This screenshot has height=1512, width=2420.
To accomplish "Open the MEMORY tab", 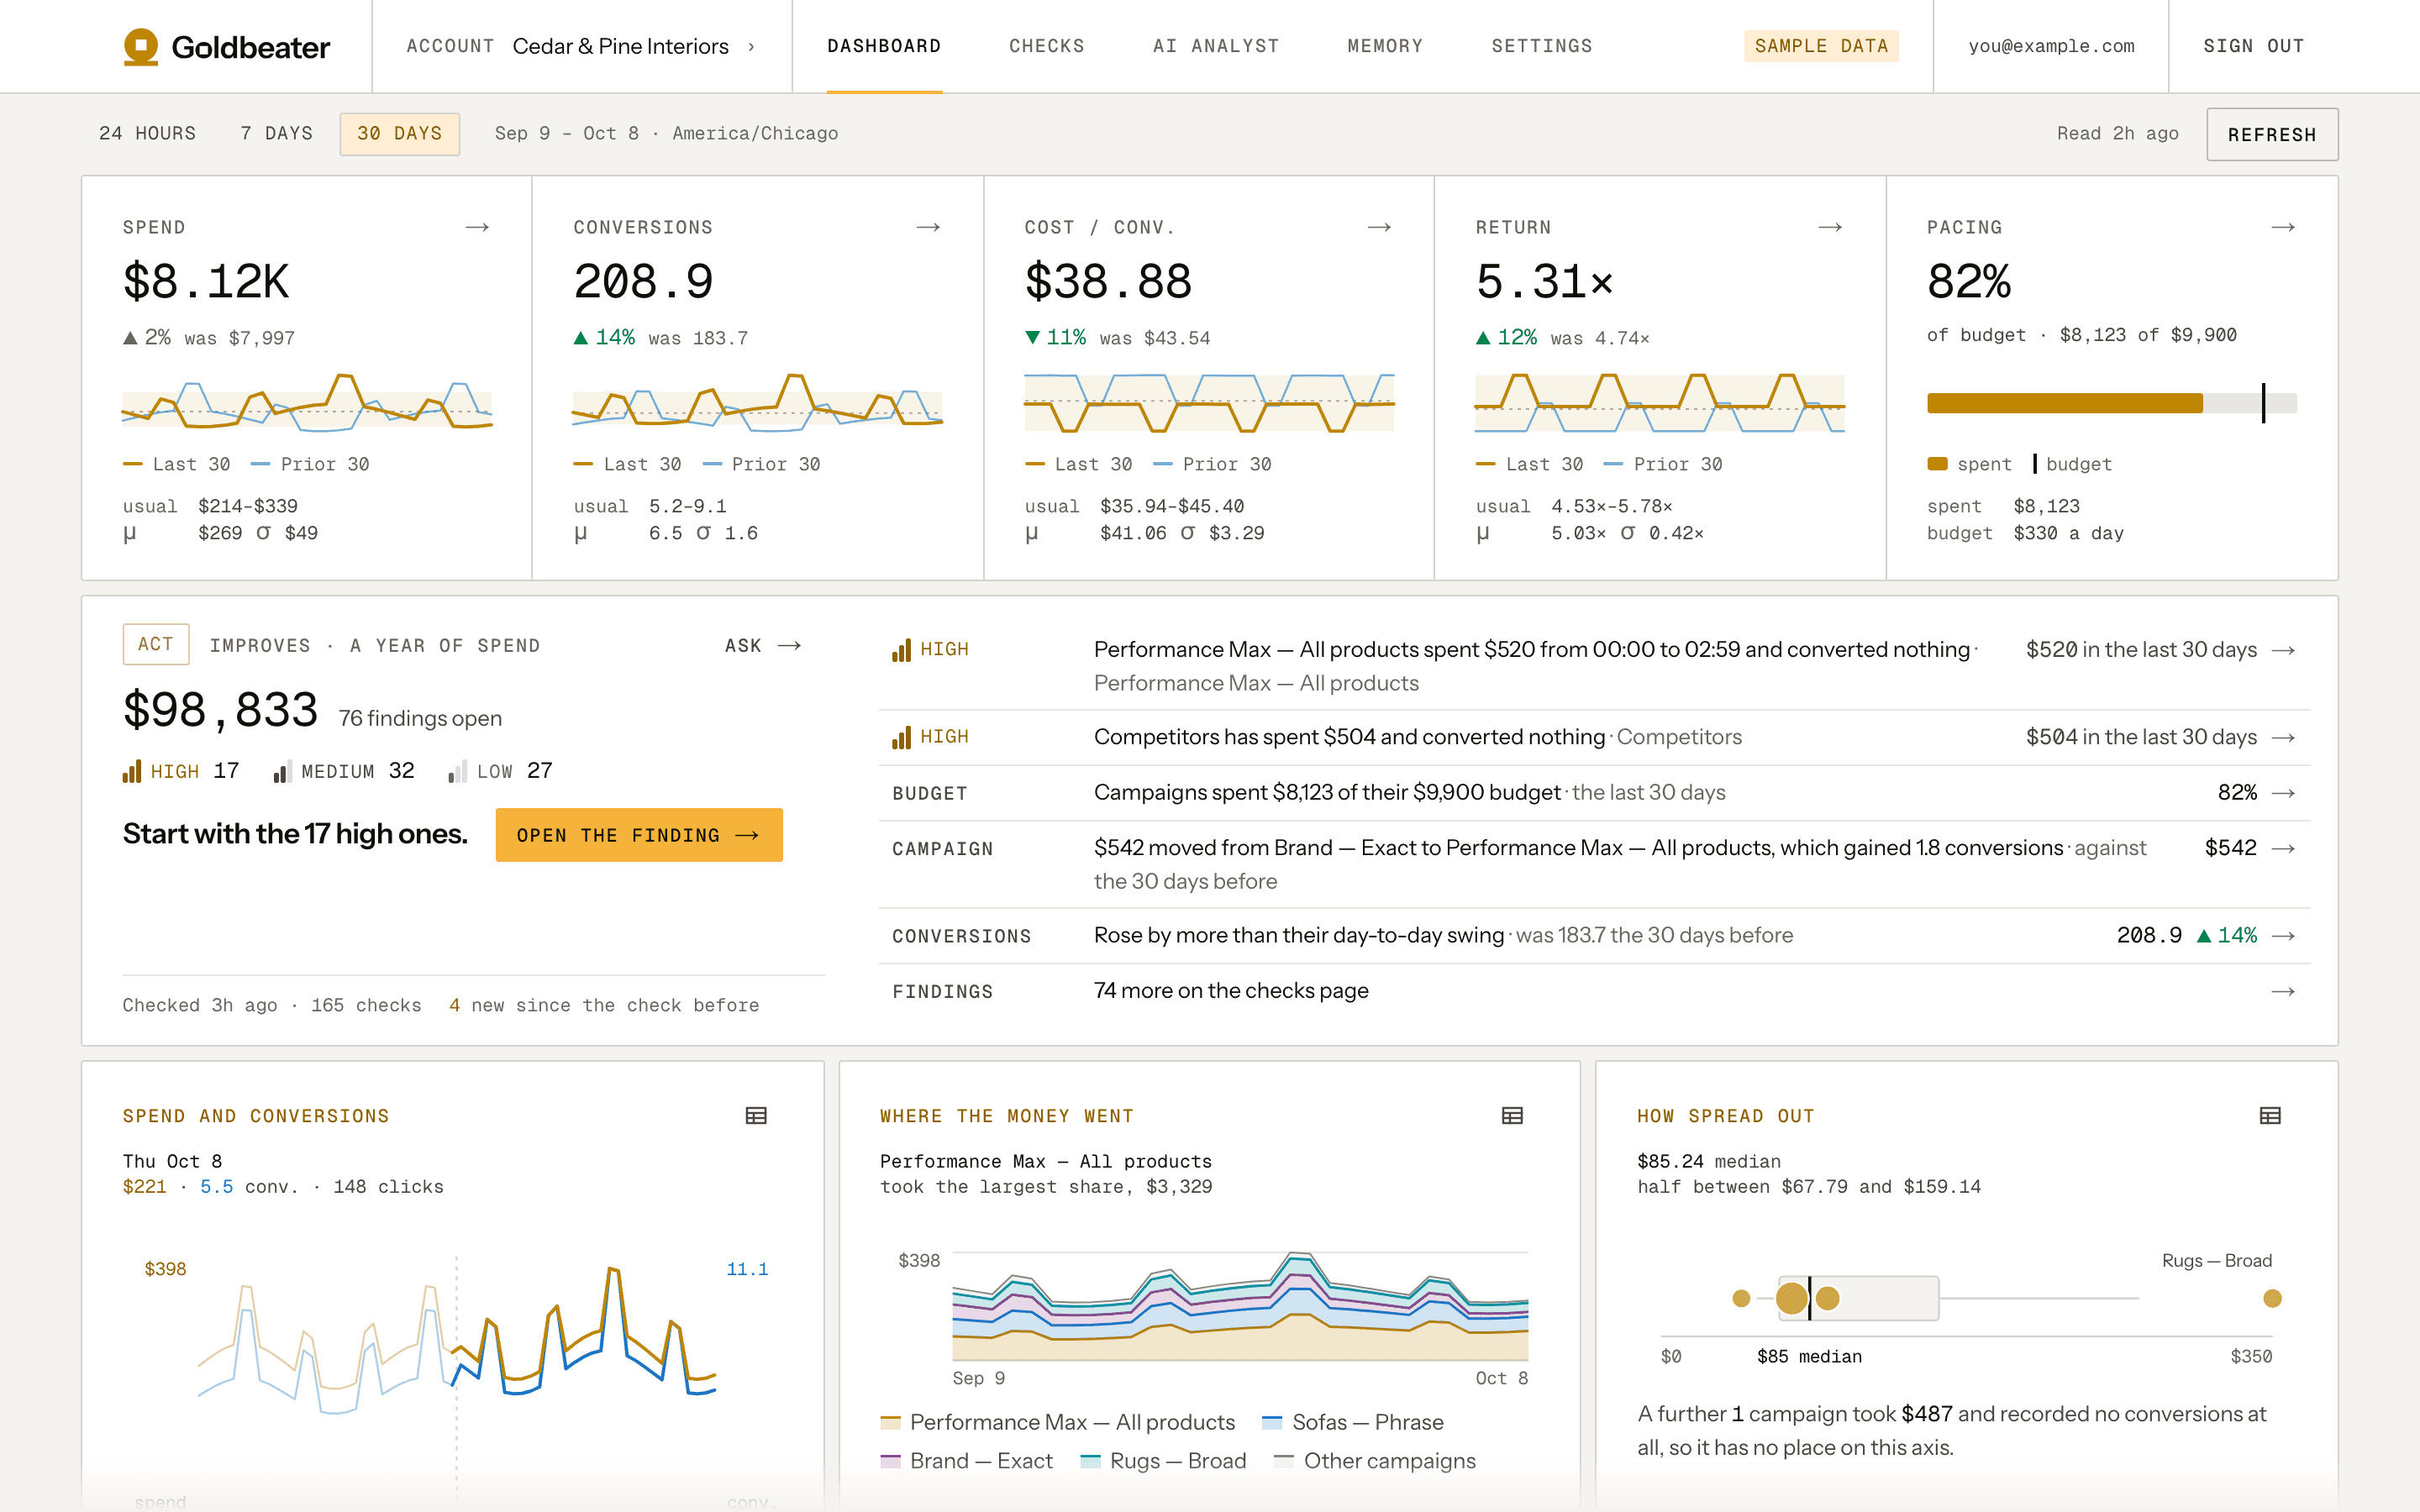I will click(x=1385, y=46).
